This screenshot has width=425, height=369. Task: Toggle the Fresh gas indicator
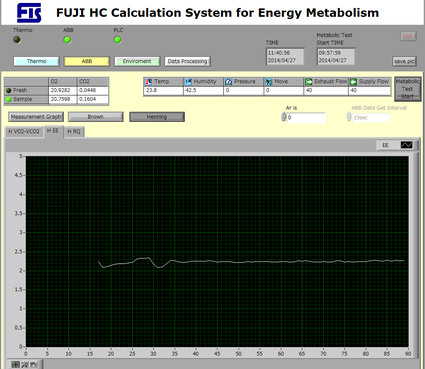coord(9,90)
